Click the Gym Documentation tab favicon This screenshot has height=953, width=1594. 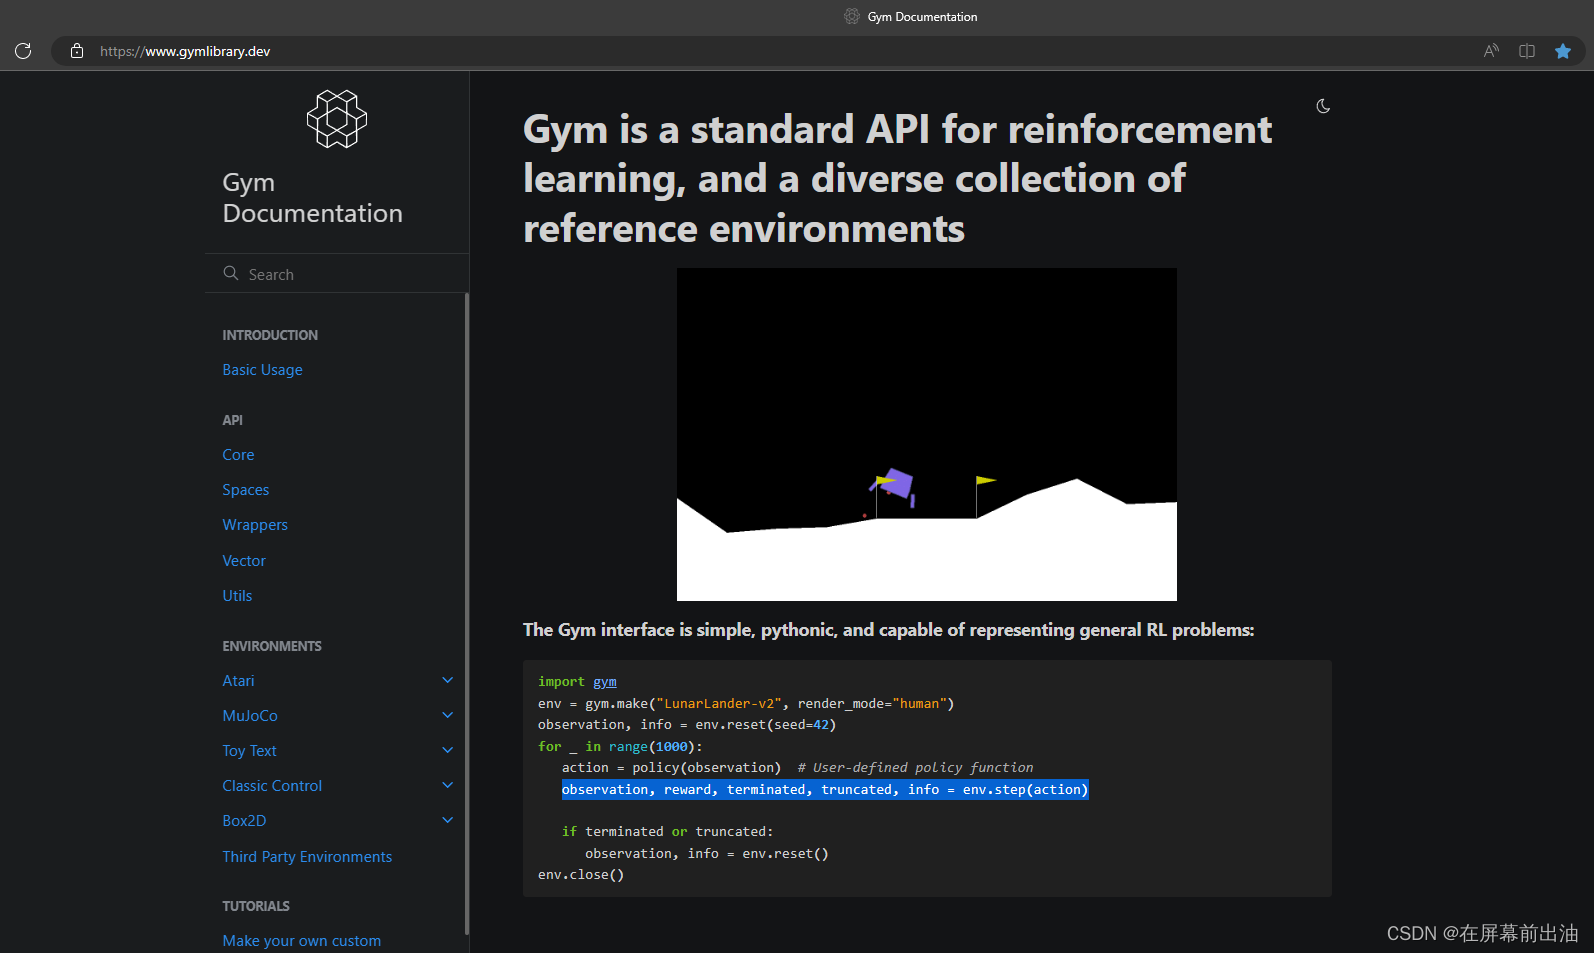852,16
